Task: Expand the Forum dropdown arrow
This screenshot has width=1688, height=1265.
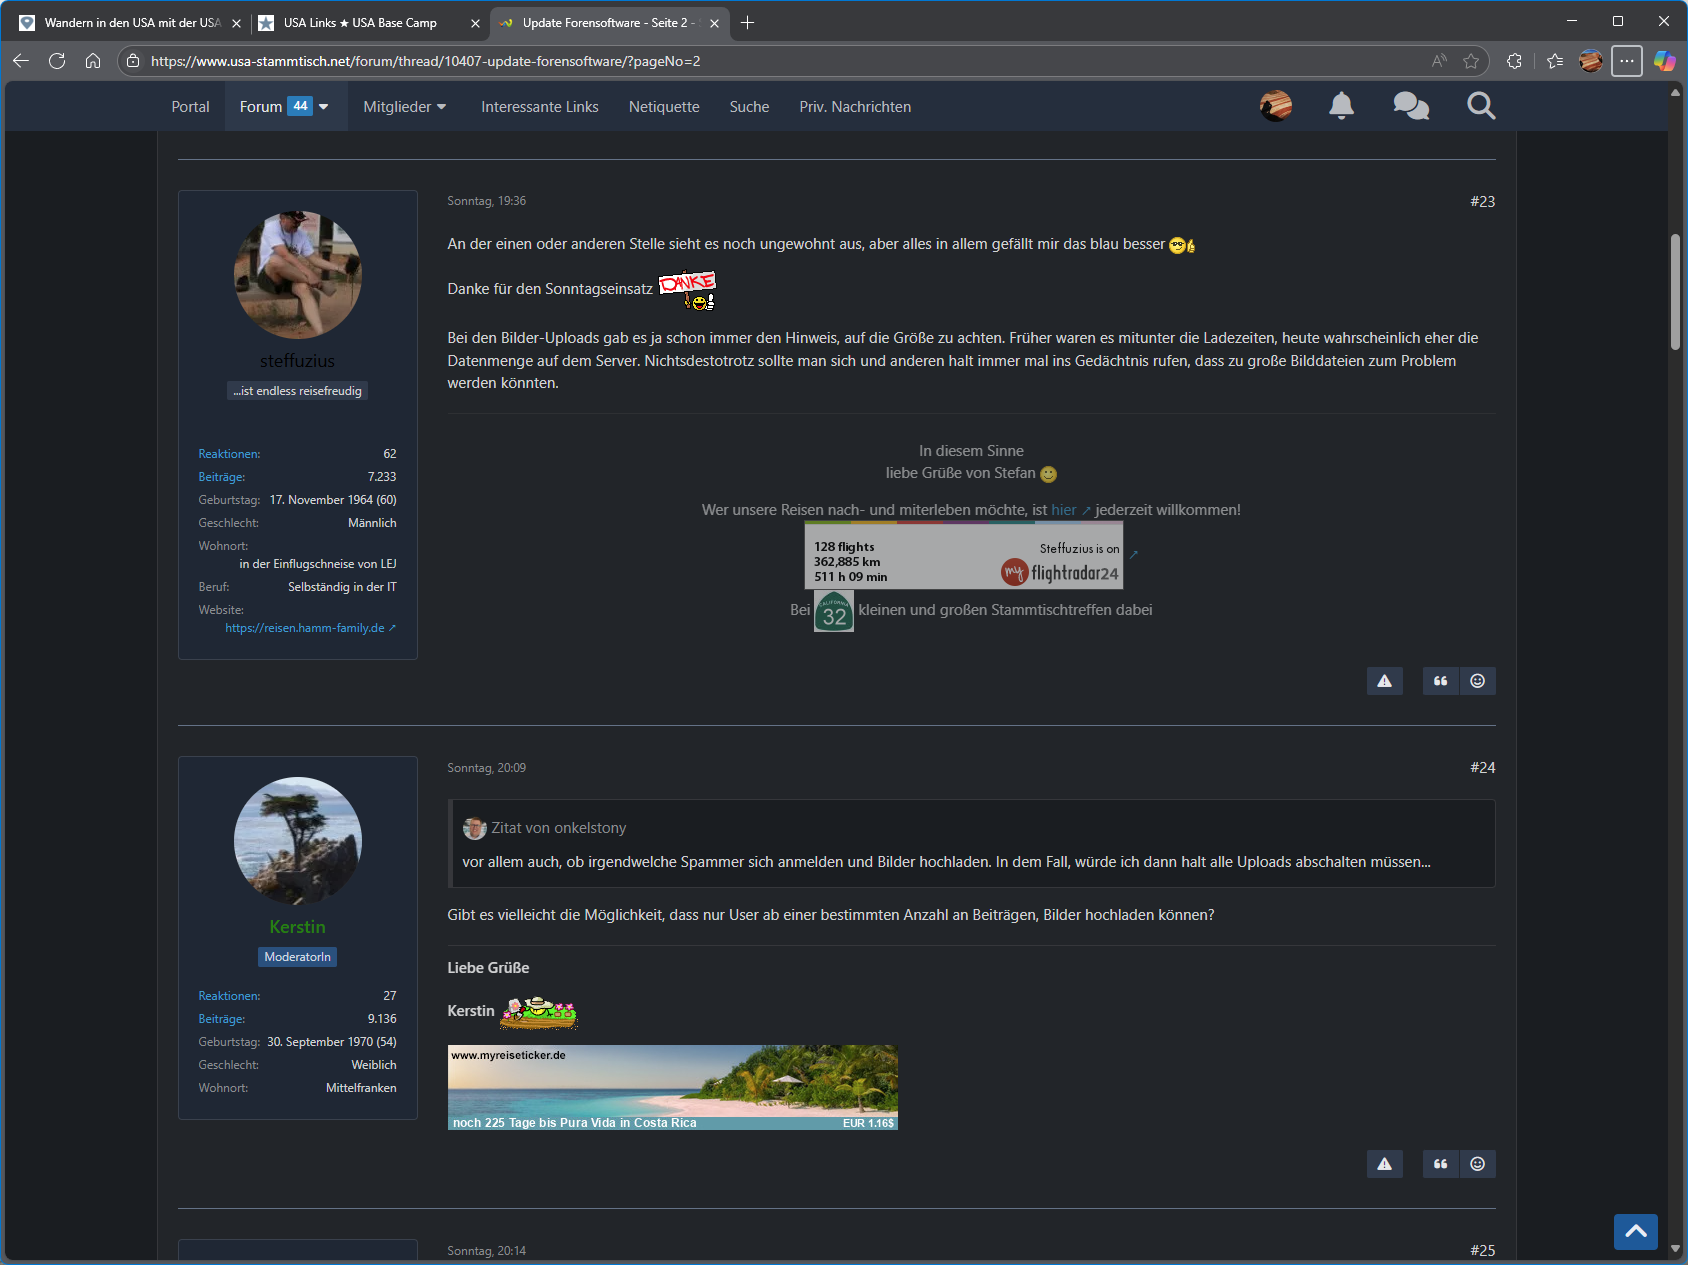Action: tap(324, 107)
